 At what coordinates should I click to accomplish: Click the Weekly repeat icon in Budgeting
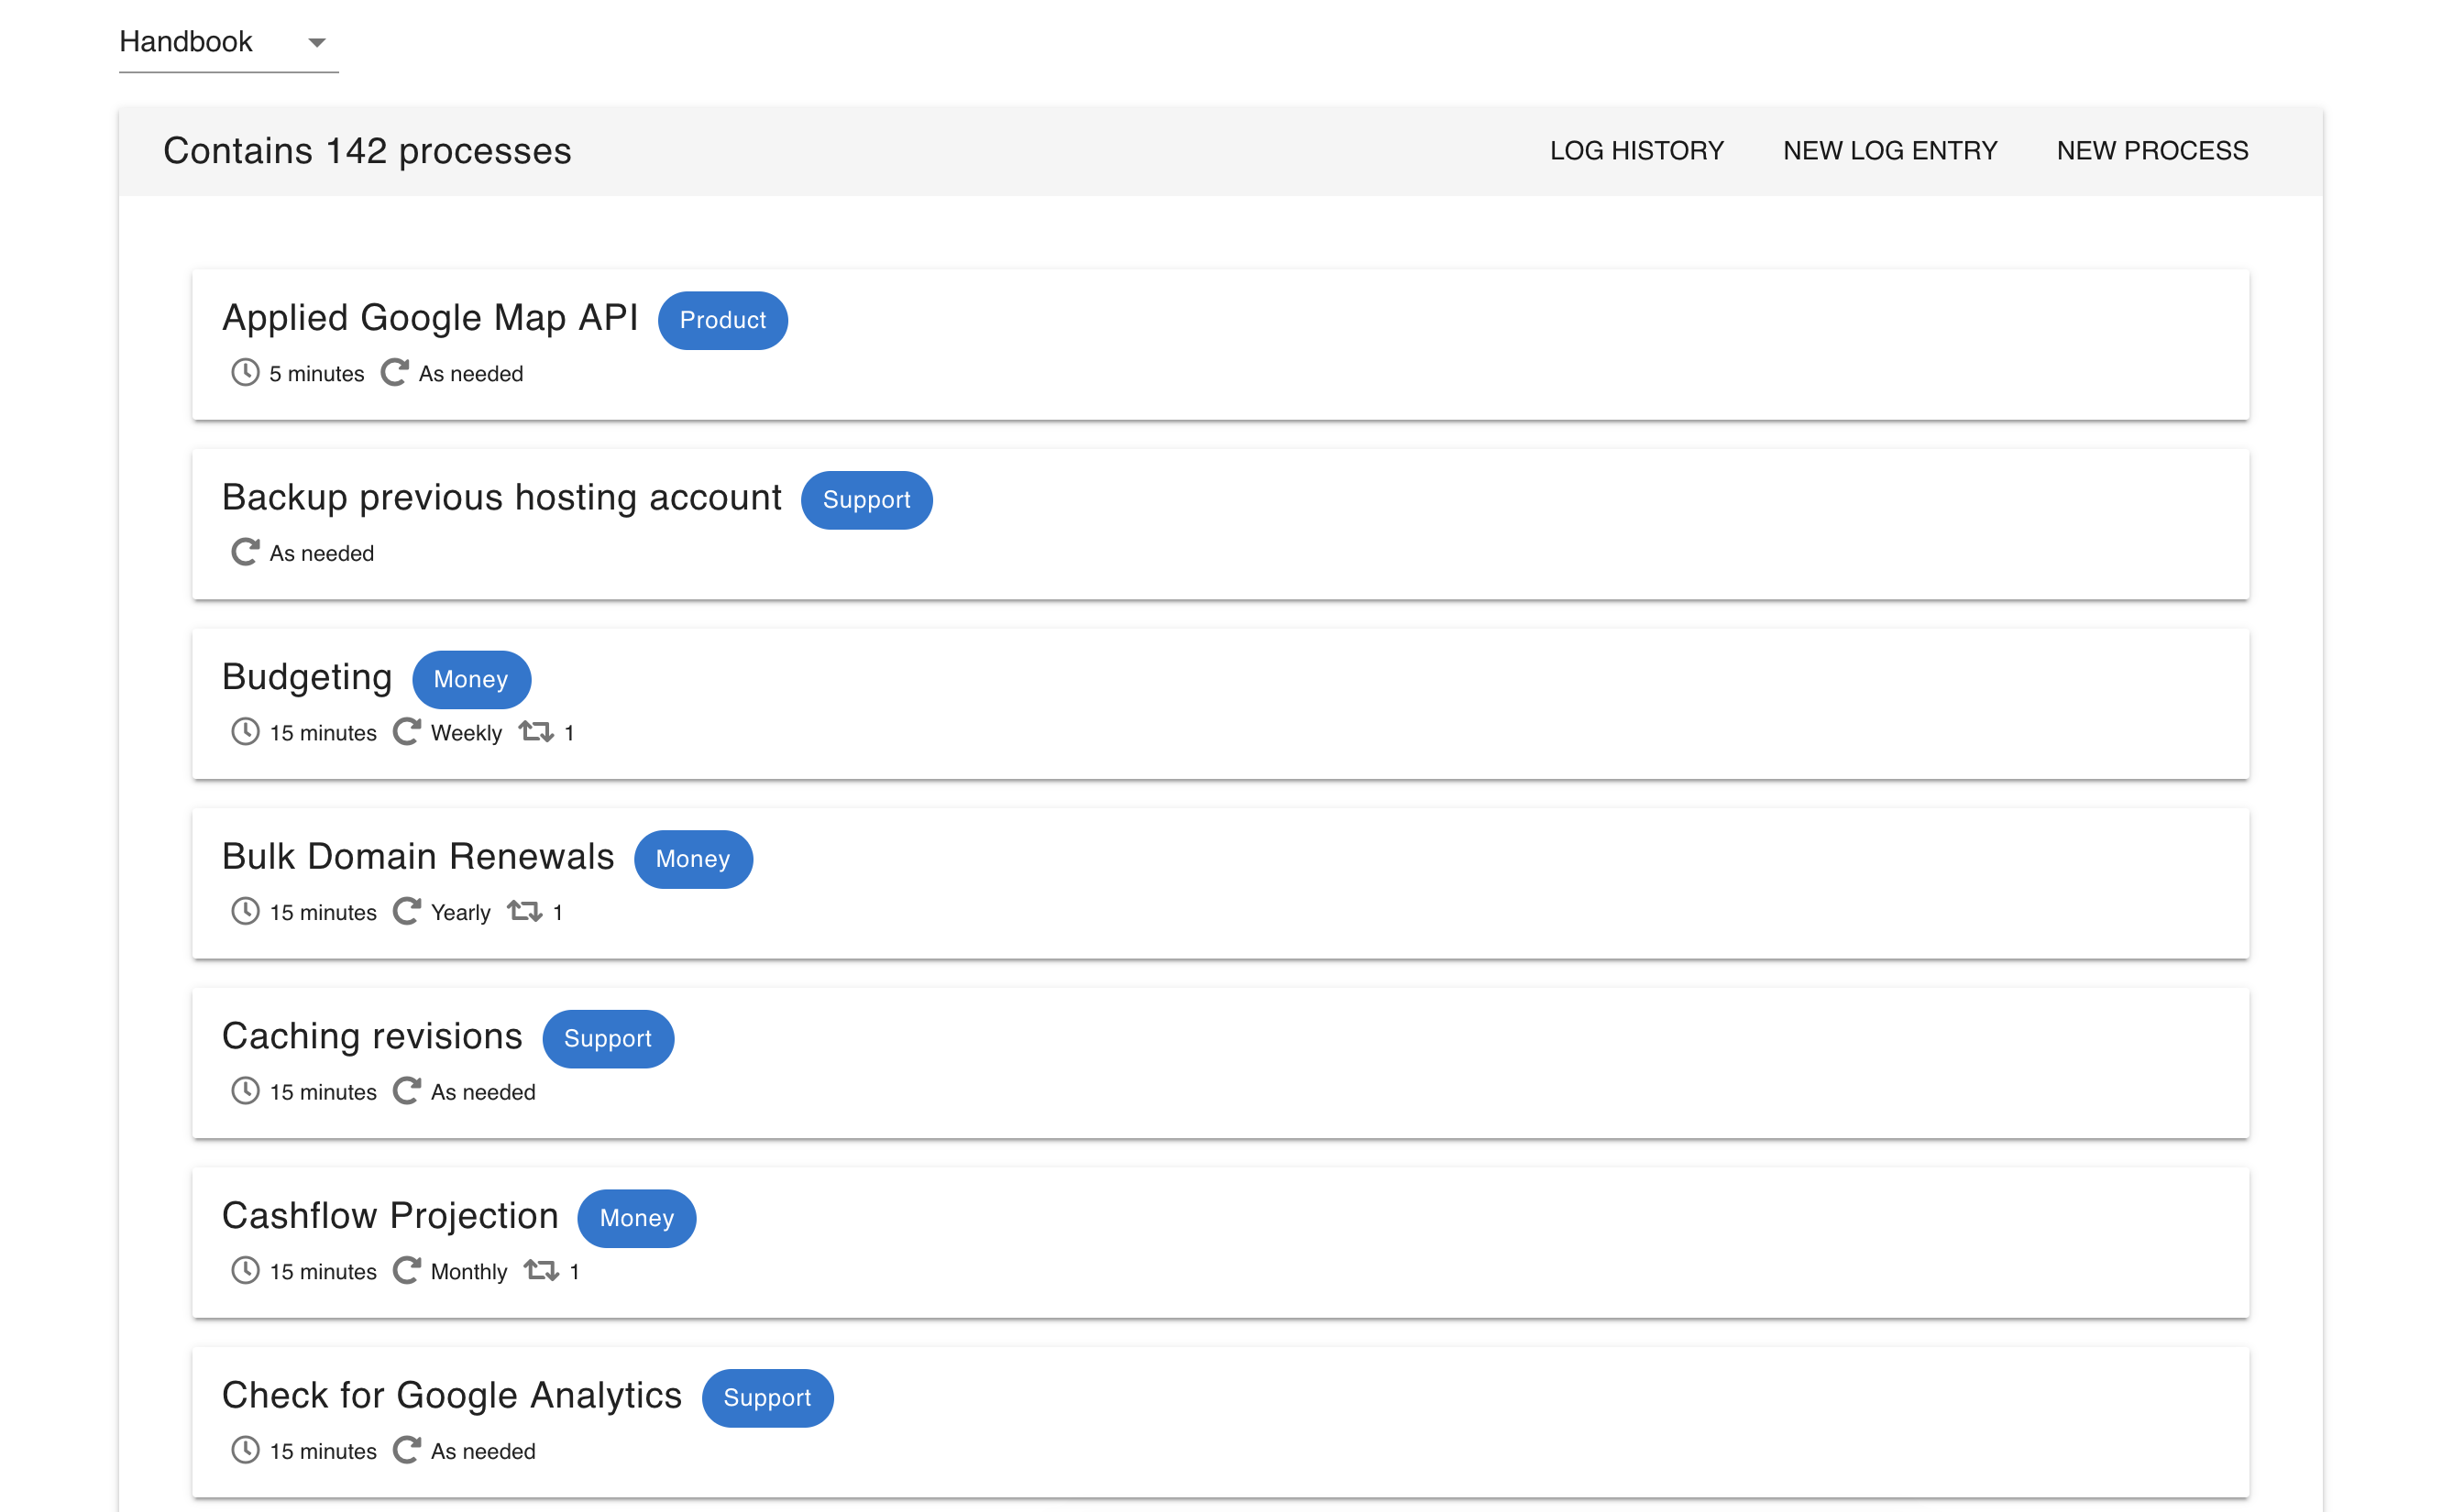click(x=406, y=732)
